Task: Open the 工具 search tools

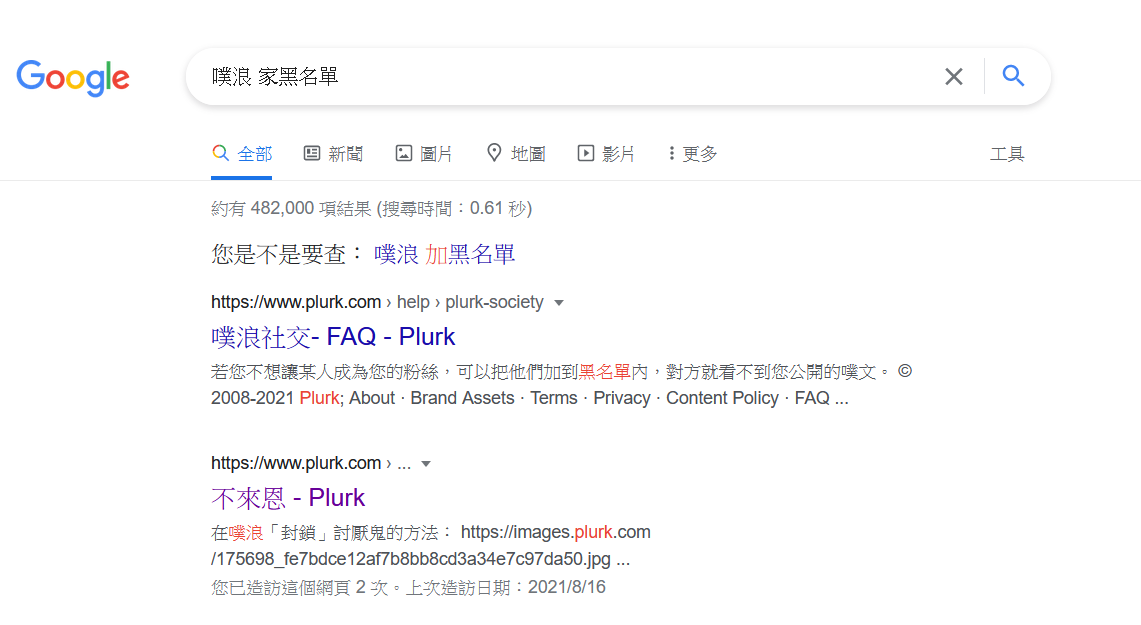Action: pos(1007,154)
